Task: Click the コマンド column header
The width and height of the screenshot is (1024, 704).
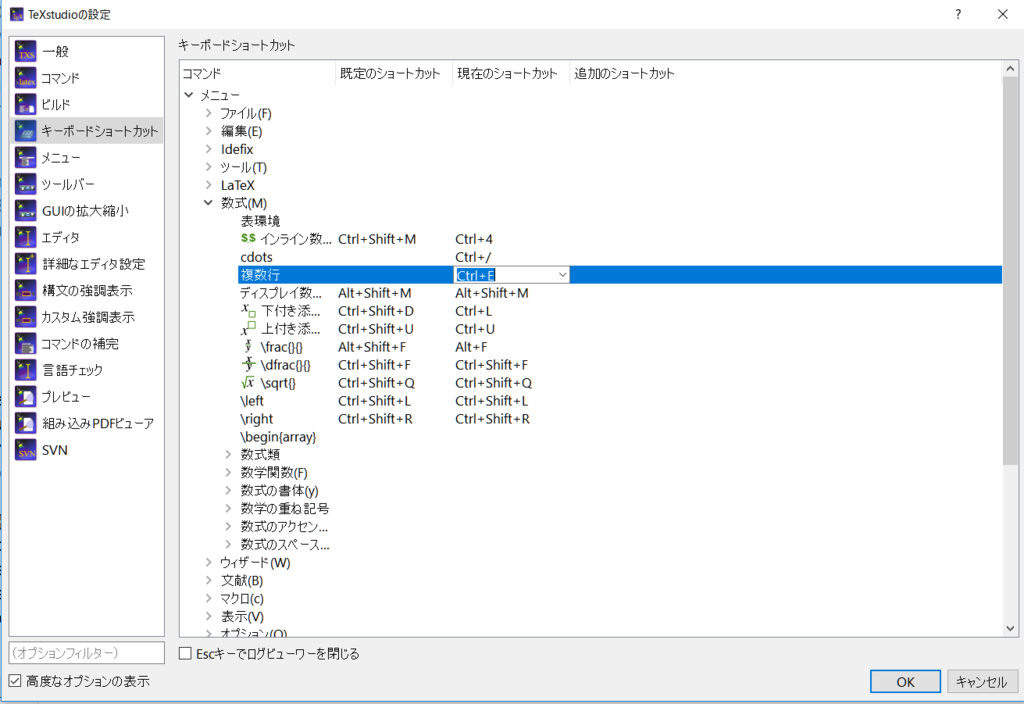Action: 257,73
